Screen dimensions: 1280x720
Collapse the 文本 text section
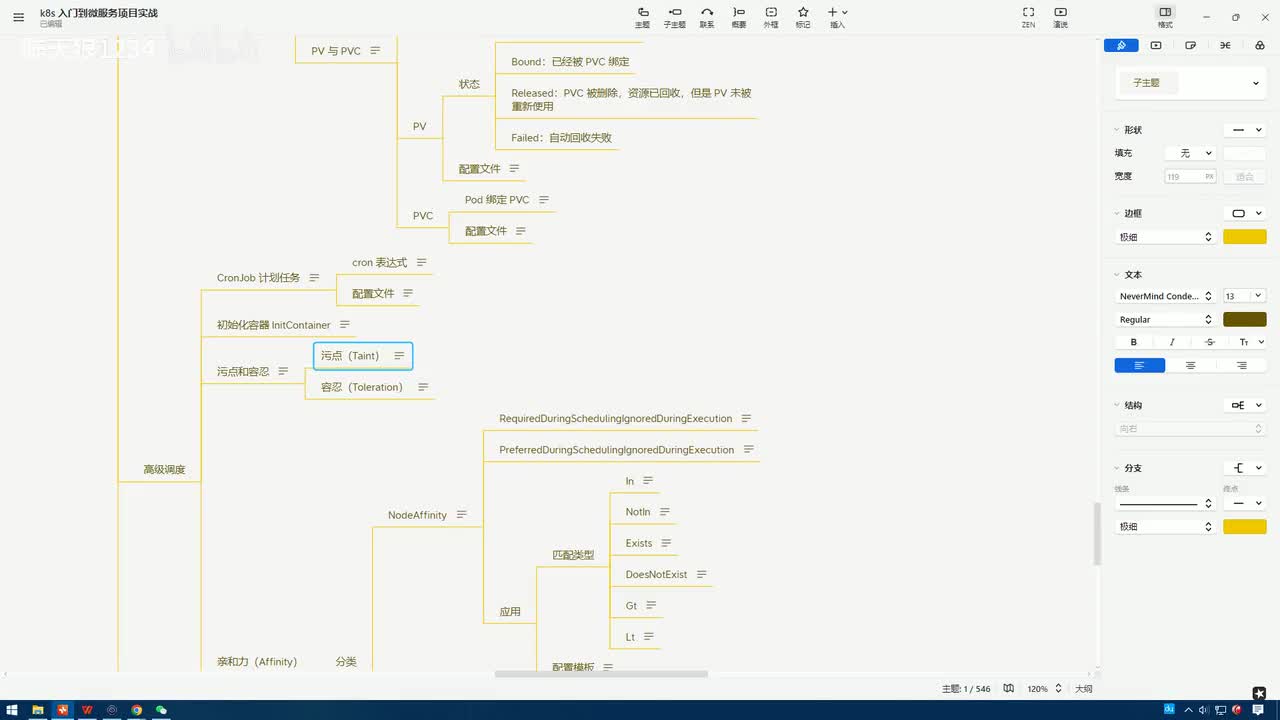[1117, 275]
